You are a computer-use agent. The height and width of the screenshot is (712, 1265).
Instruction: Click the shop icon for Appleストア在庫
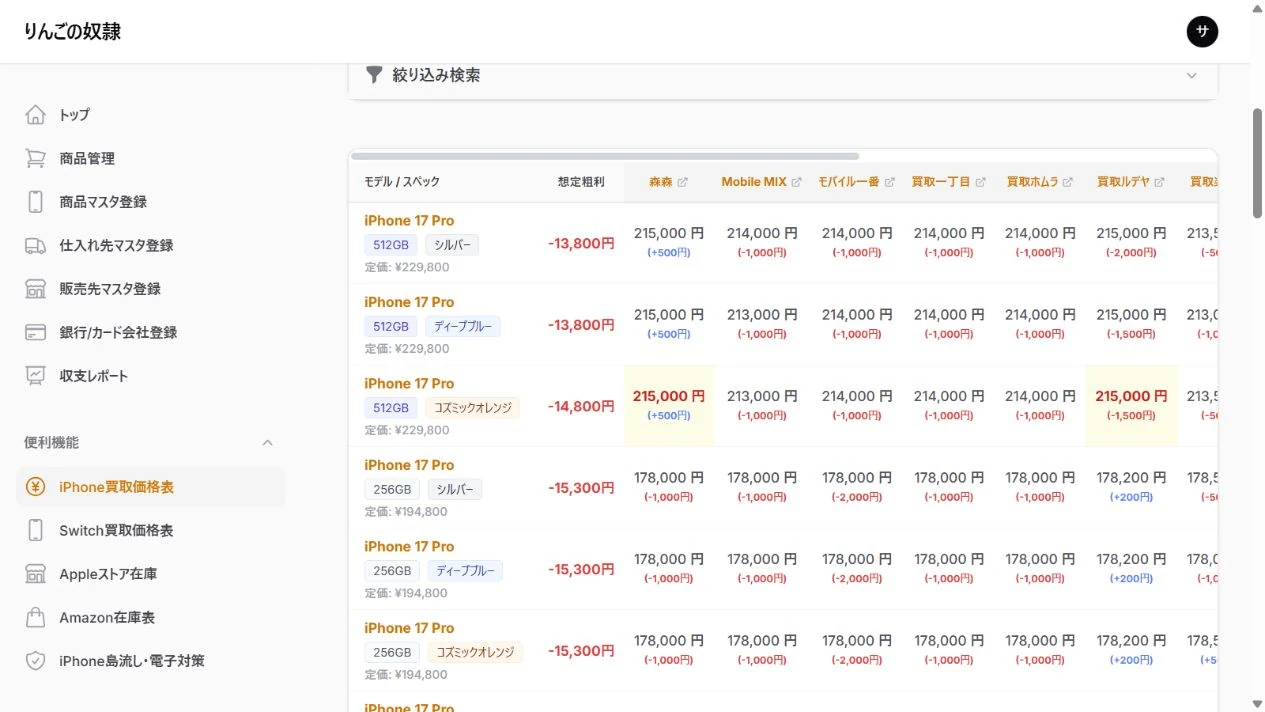[x=36, y=574]
